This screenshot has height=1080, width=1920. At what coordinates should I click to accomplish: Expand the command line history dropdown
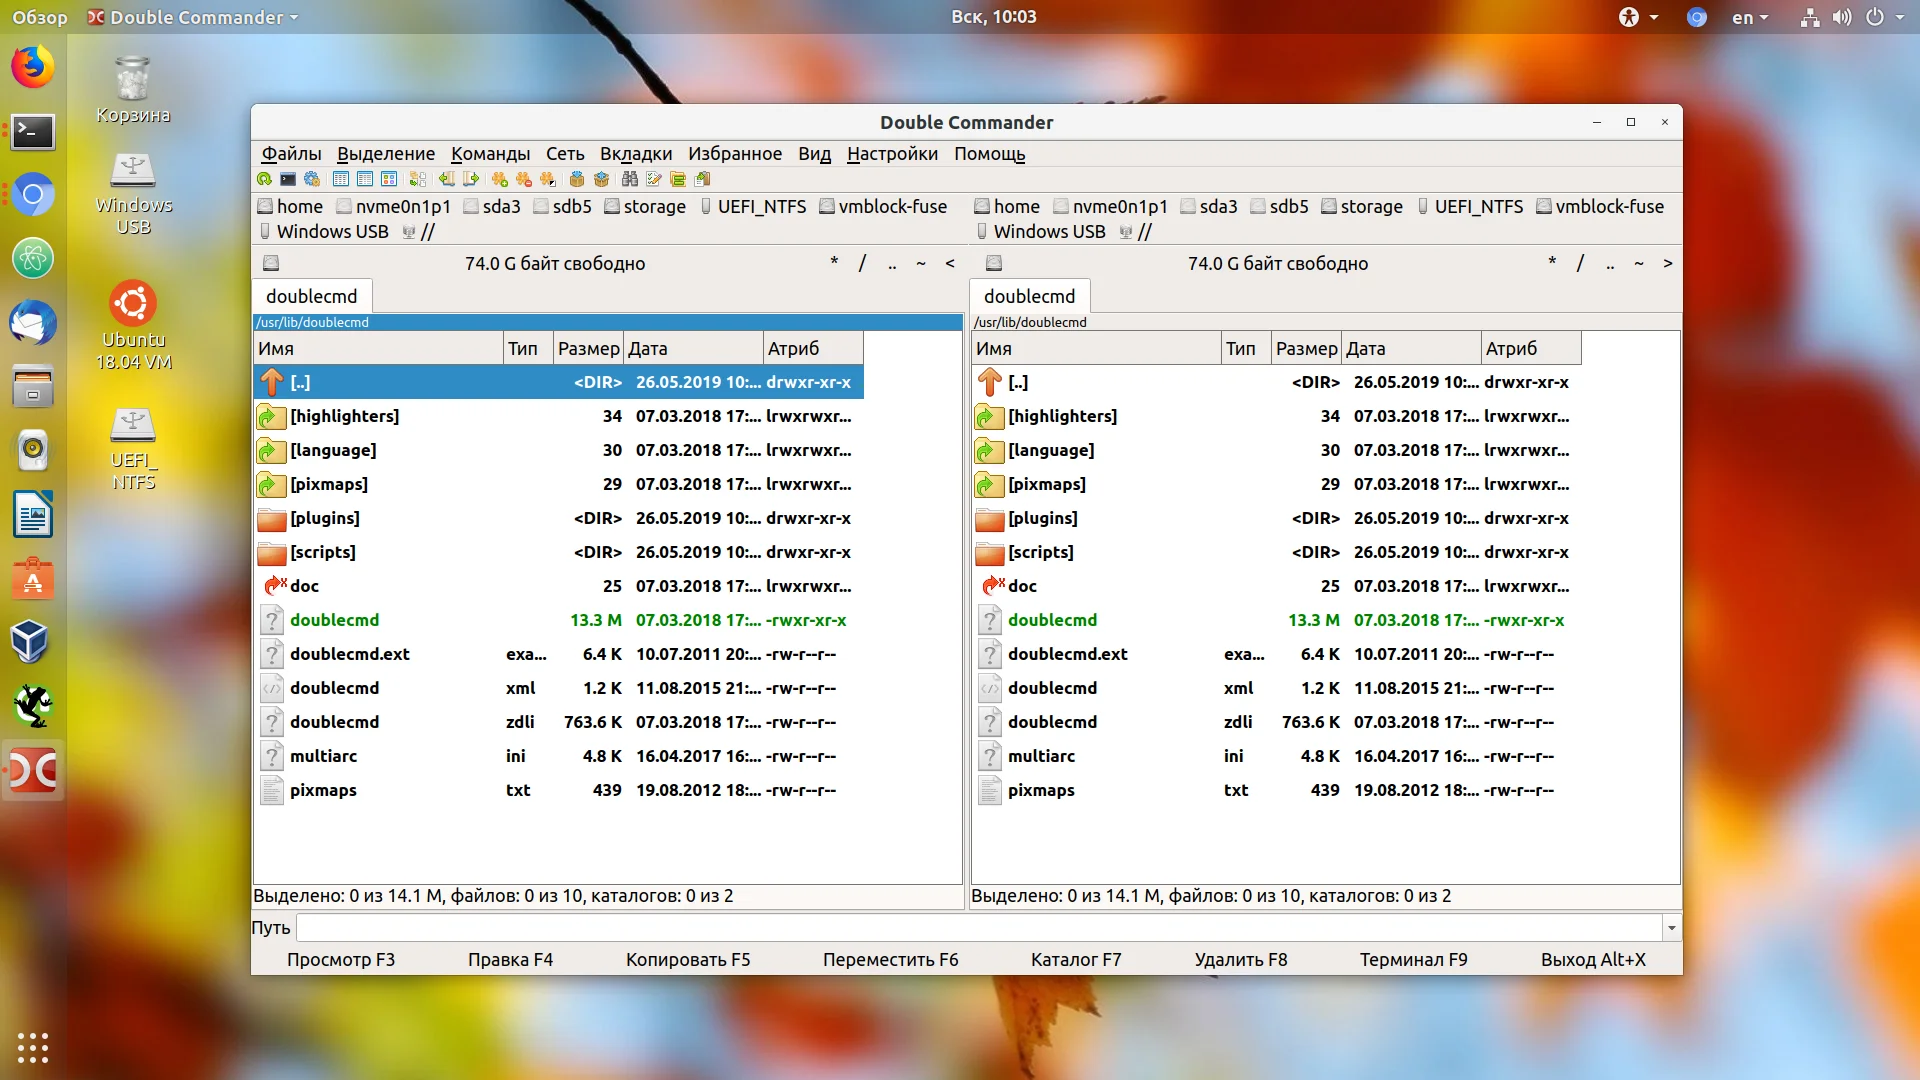[1671, 928]
